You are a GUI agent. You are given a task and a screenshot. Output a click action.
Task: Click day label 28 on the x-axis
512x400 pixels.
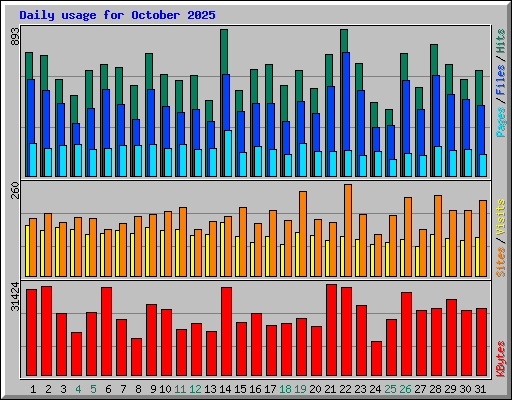(435, 389)
